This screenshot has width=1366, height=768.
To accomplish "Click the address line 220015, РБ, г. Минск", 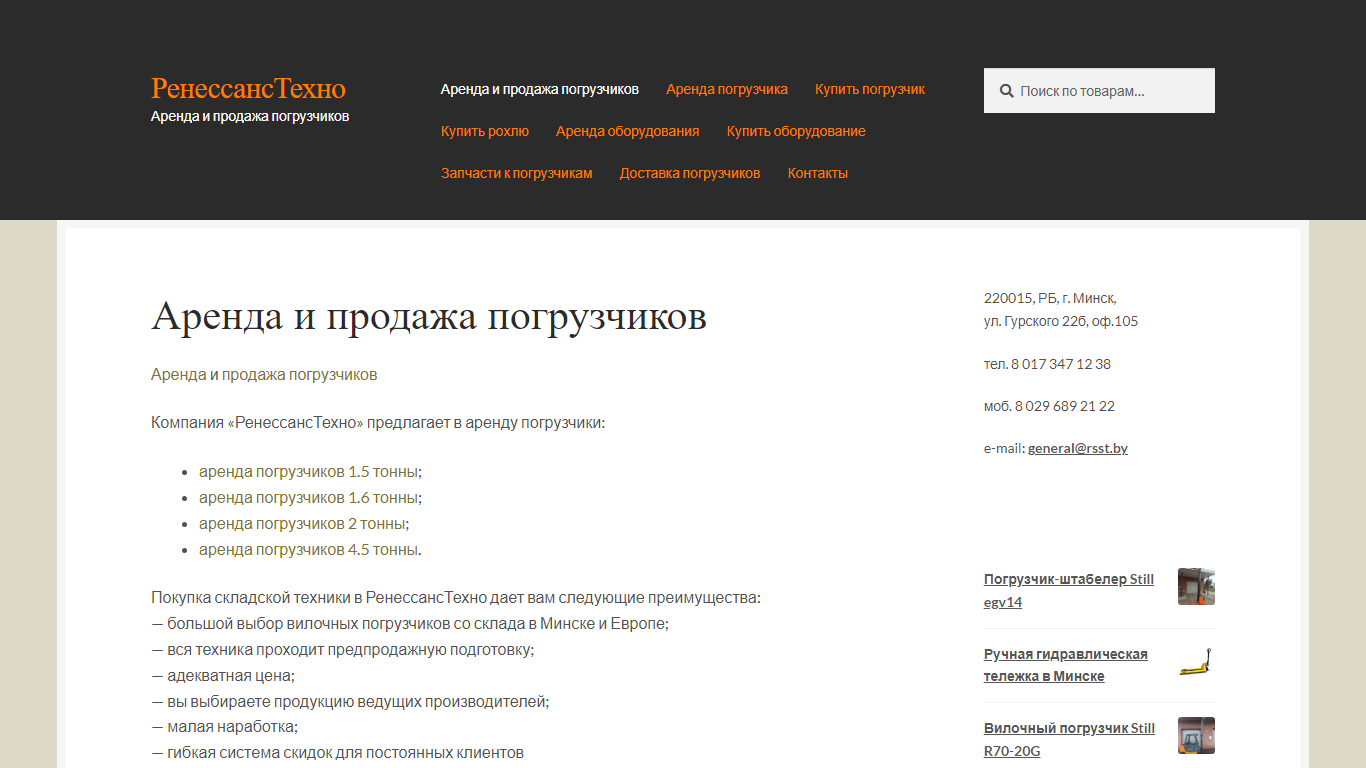I will [x=1050, y=298].
